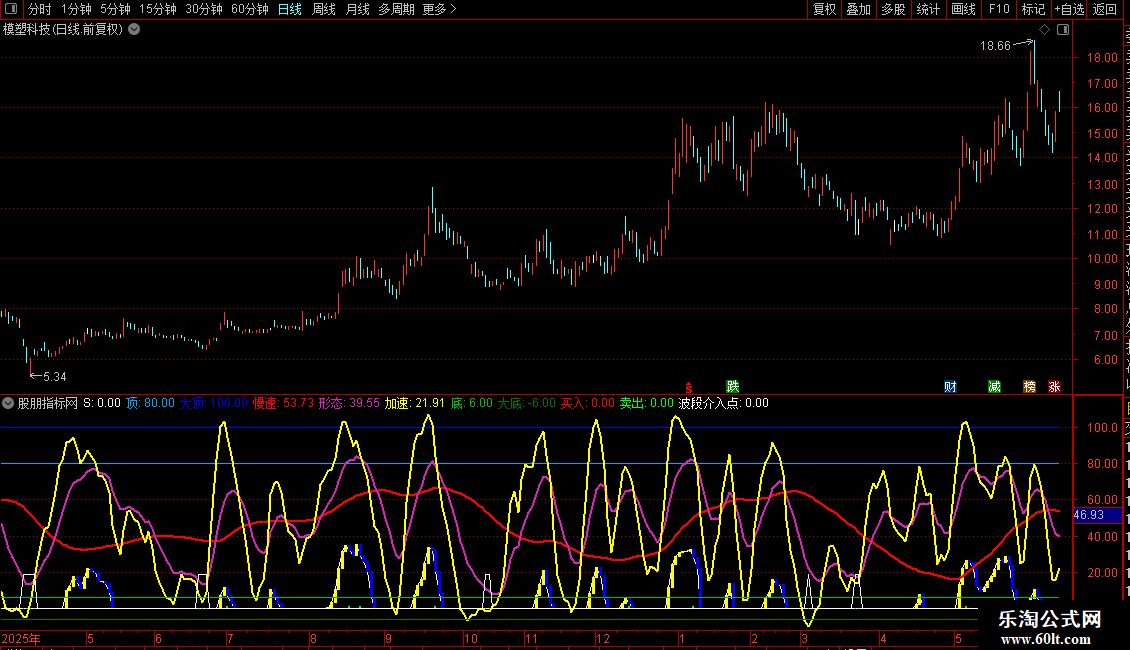Click the 股朋指标网 indicator name
The image size is (1130, 650).
point(48,404)
